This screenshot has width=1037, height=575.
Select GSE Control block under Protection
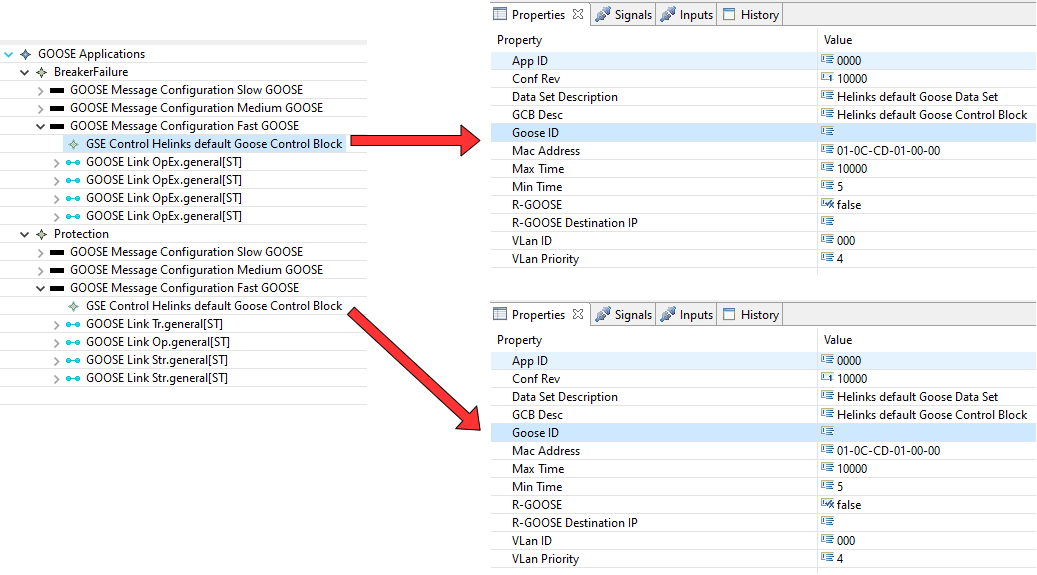point(213,306)
